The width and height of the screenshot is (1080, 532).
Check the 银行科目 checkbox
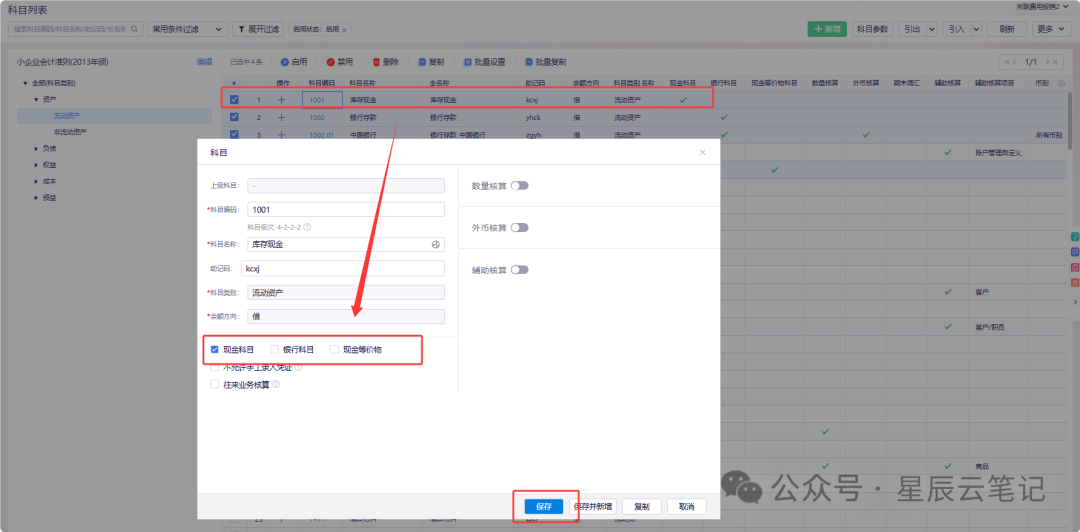click(x=274, y=350)
